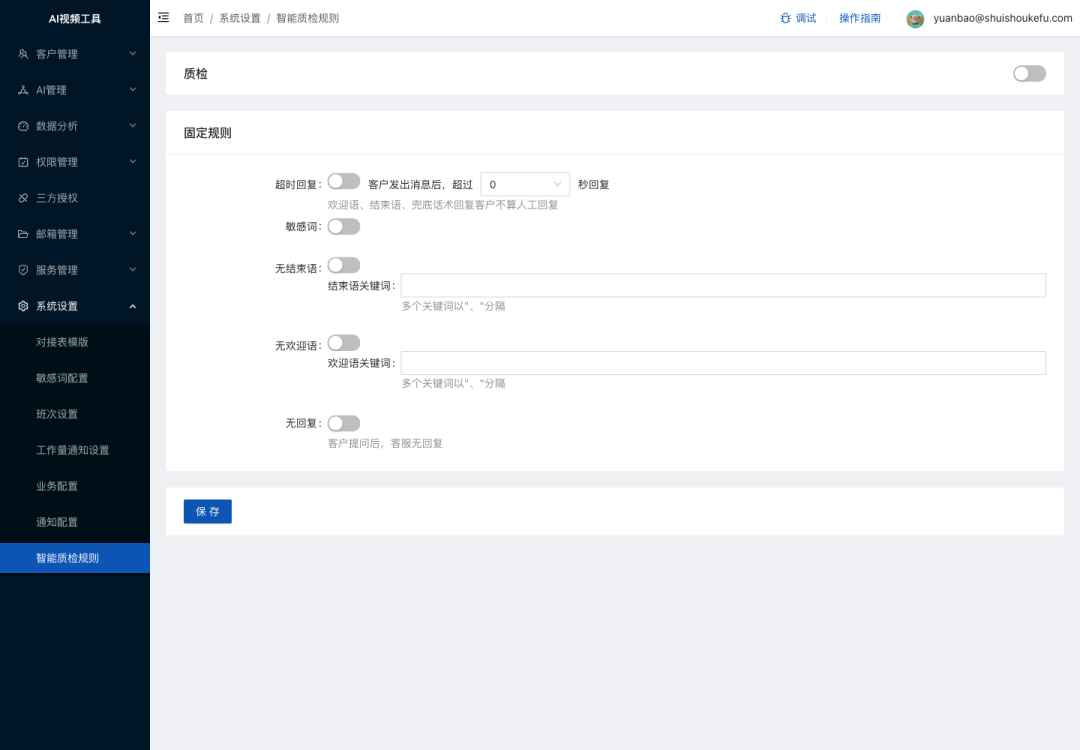Click the AI管理 node icon

click(x=23, y=90)
